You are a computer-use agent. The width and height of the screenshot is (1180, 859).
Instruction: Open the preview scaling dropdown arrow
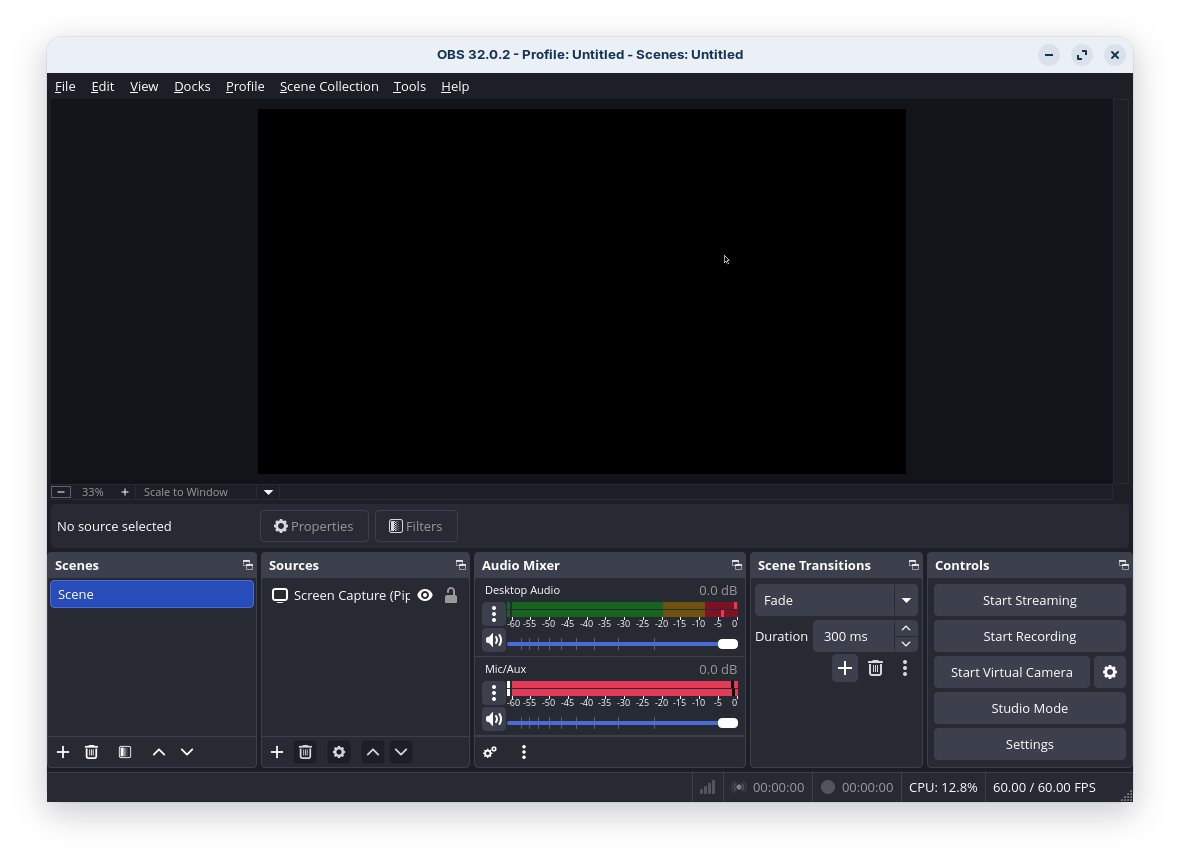click(x=268, y=492)
